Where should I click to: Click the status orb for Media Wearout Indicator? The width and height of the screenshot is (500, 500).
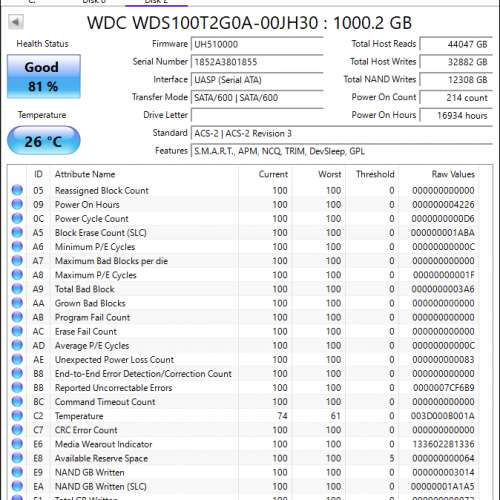point(17,444)
